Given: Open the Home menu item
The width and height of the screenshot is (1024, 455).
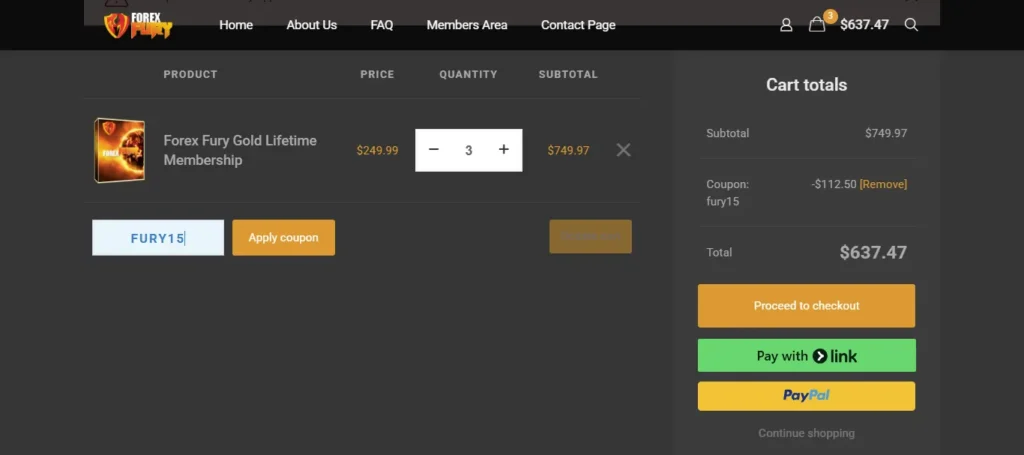Looking at the screenshot, I should point(236,25).
